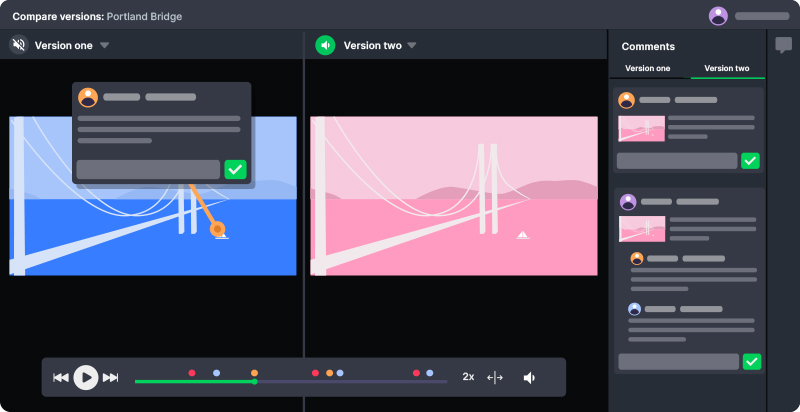Toggle the comments panel chat bubble icon
The width and height of the screenshot is (800, 412).
coord(784,45)
